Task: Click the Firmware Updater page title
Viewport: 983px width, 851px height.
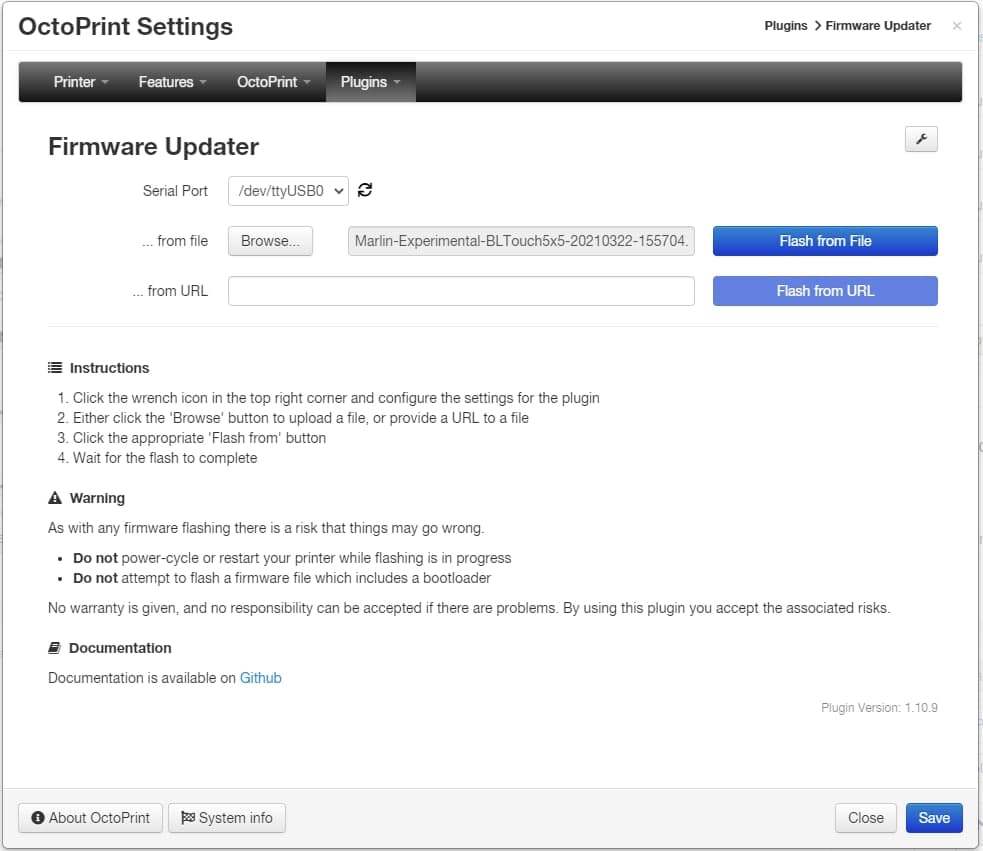Action: [x=154, y=147]
